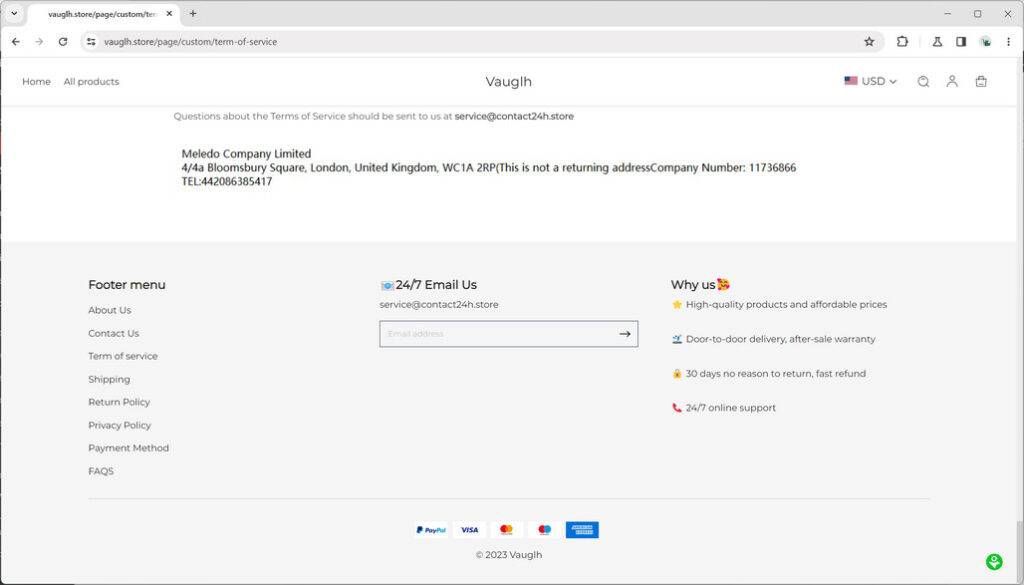Open the search with the magnifier icon

click(x=923, y=81)
